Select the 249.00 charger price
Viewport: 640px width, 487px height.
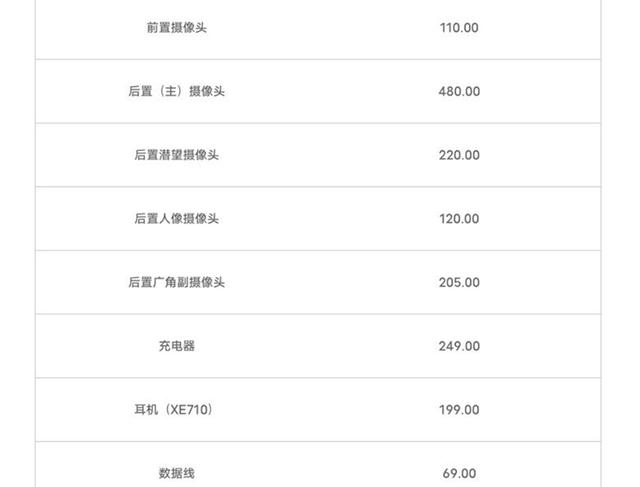[459, 346]
